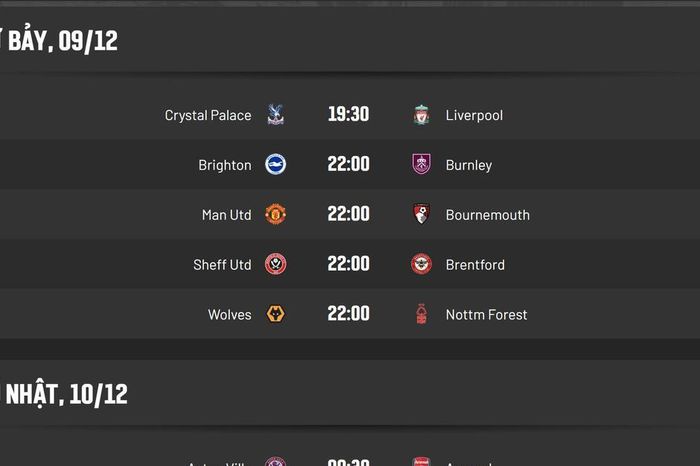Click the Sheff Utd badge icon

[275, 264]
